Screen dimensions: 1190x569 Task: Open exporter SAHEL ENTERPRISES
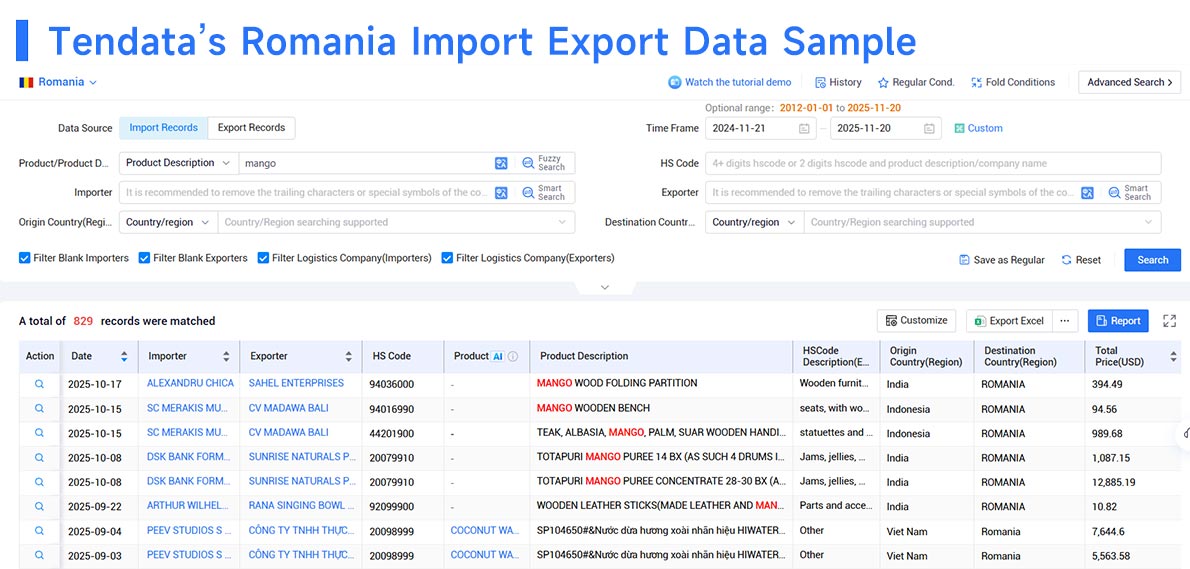(296, 383)
